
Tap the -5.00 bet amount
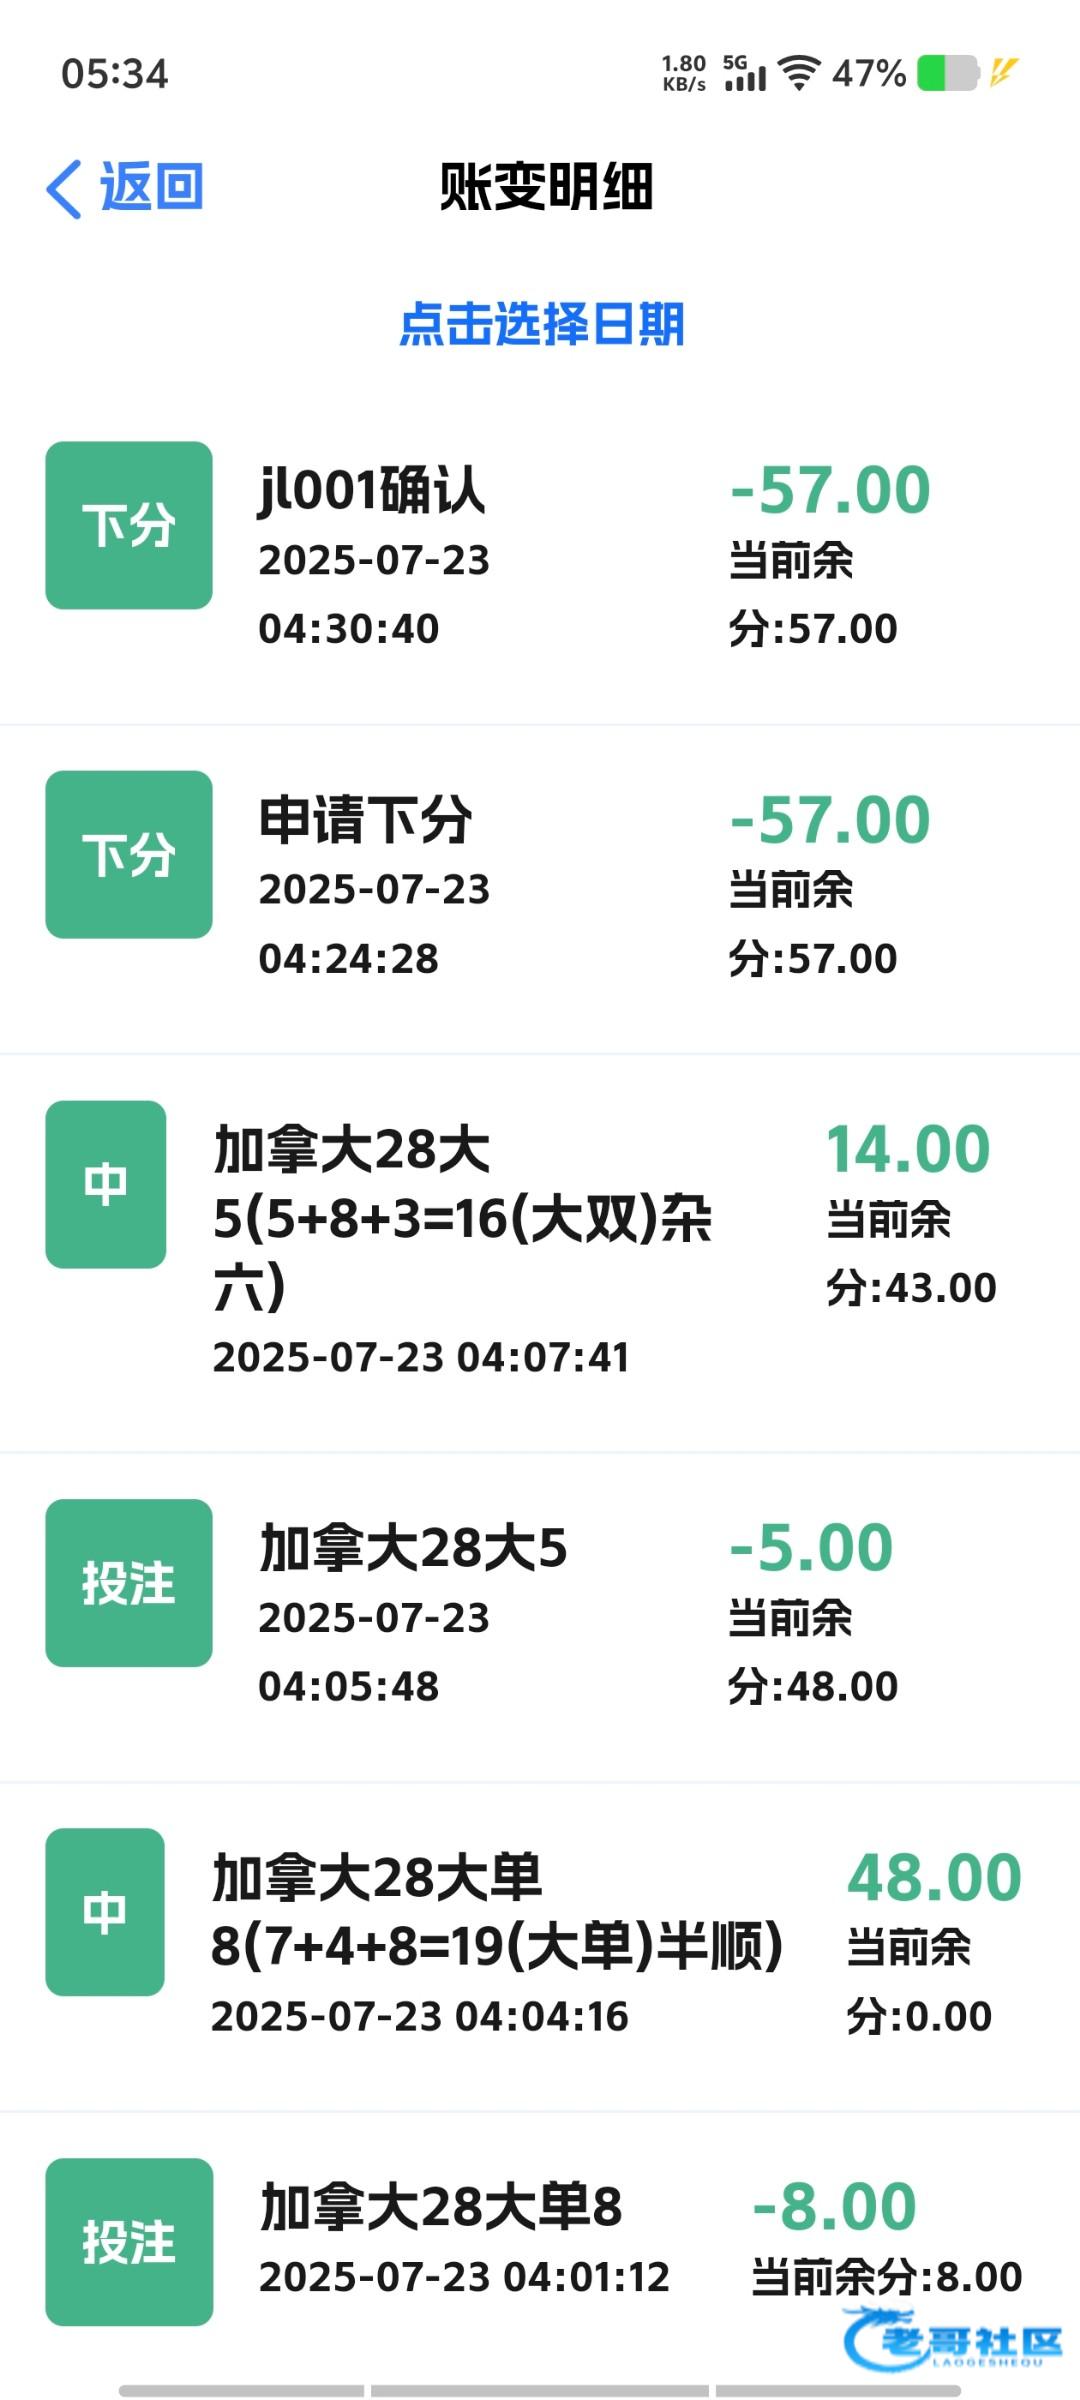[x=811, y=1548]
